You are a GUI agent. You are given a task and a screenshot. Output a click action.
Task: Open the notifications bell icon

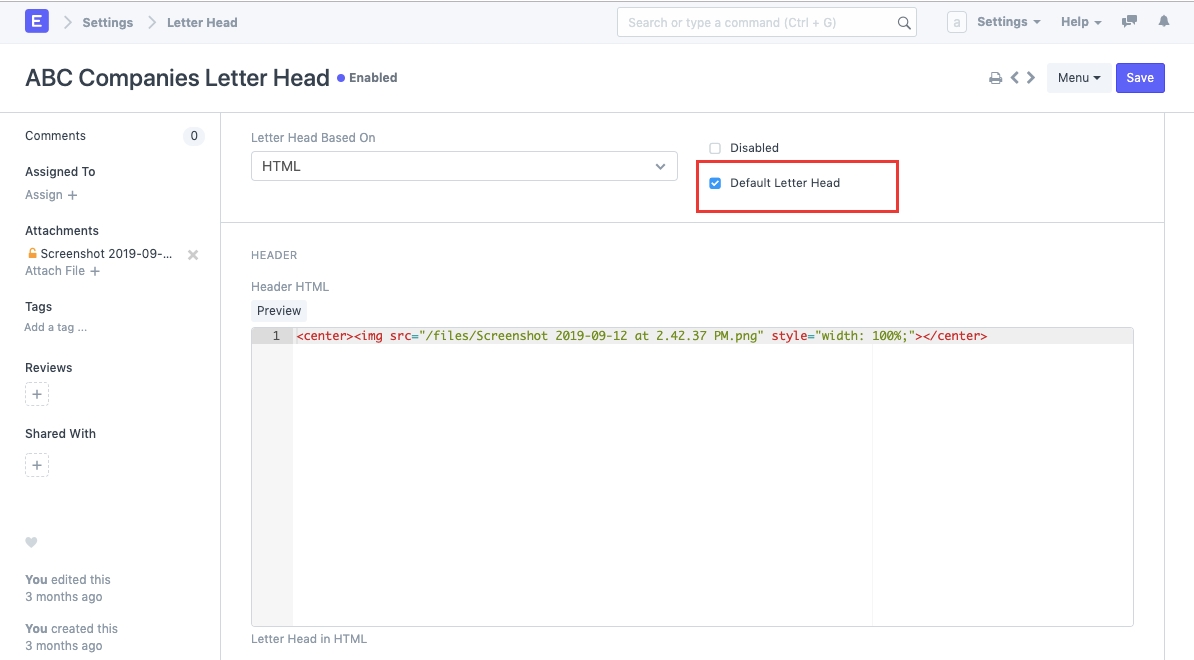click(x=1164, y=21)
